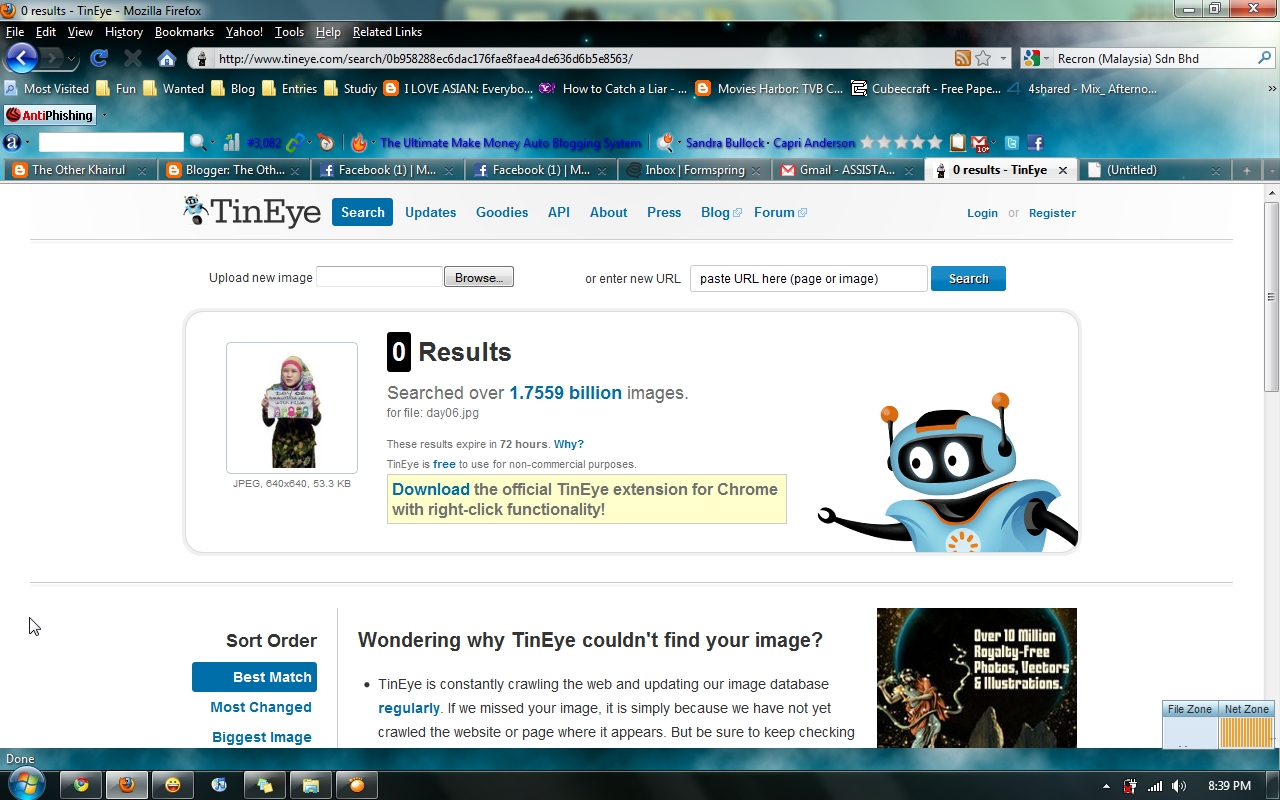Go back with the browser Back arrow

(21, 58)
